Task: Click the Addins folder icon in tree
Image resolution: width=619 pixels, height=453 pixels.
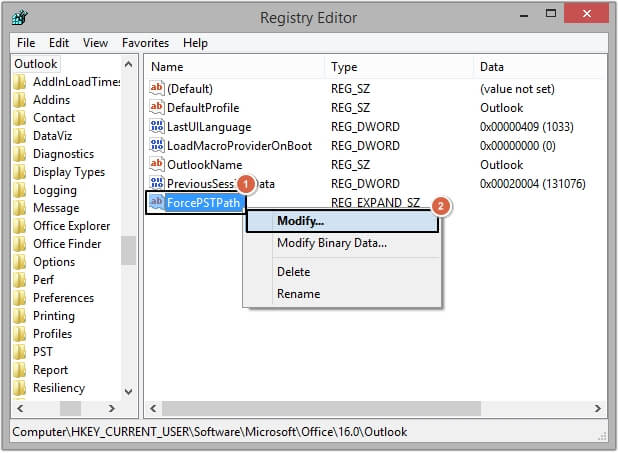Action: point(19,100)
